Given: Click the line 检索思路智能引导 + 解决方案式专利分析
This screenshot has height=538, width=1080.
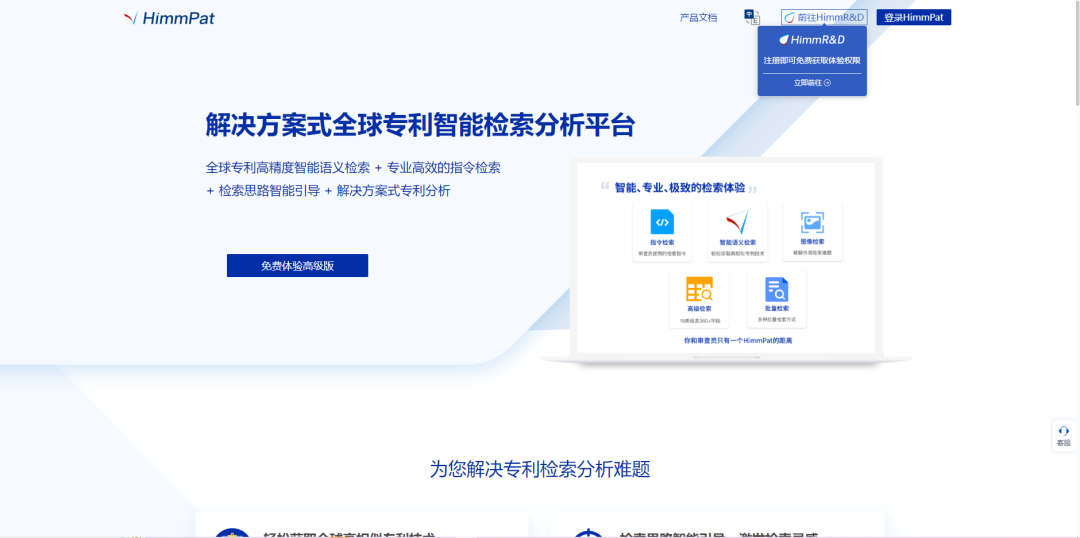Looking at the screenshot, I should pyautogui.click(x=334, y=191).
